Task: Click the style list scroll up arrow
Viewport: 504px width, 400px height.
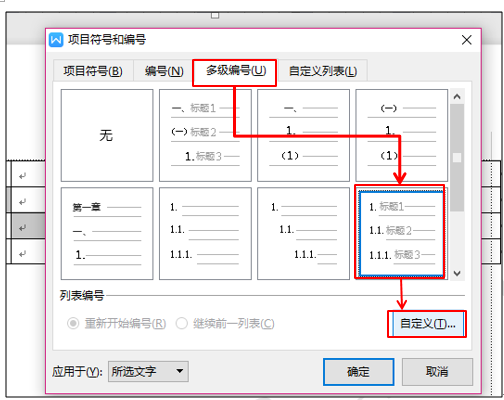Action: (457, 97)
